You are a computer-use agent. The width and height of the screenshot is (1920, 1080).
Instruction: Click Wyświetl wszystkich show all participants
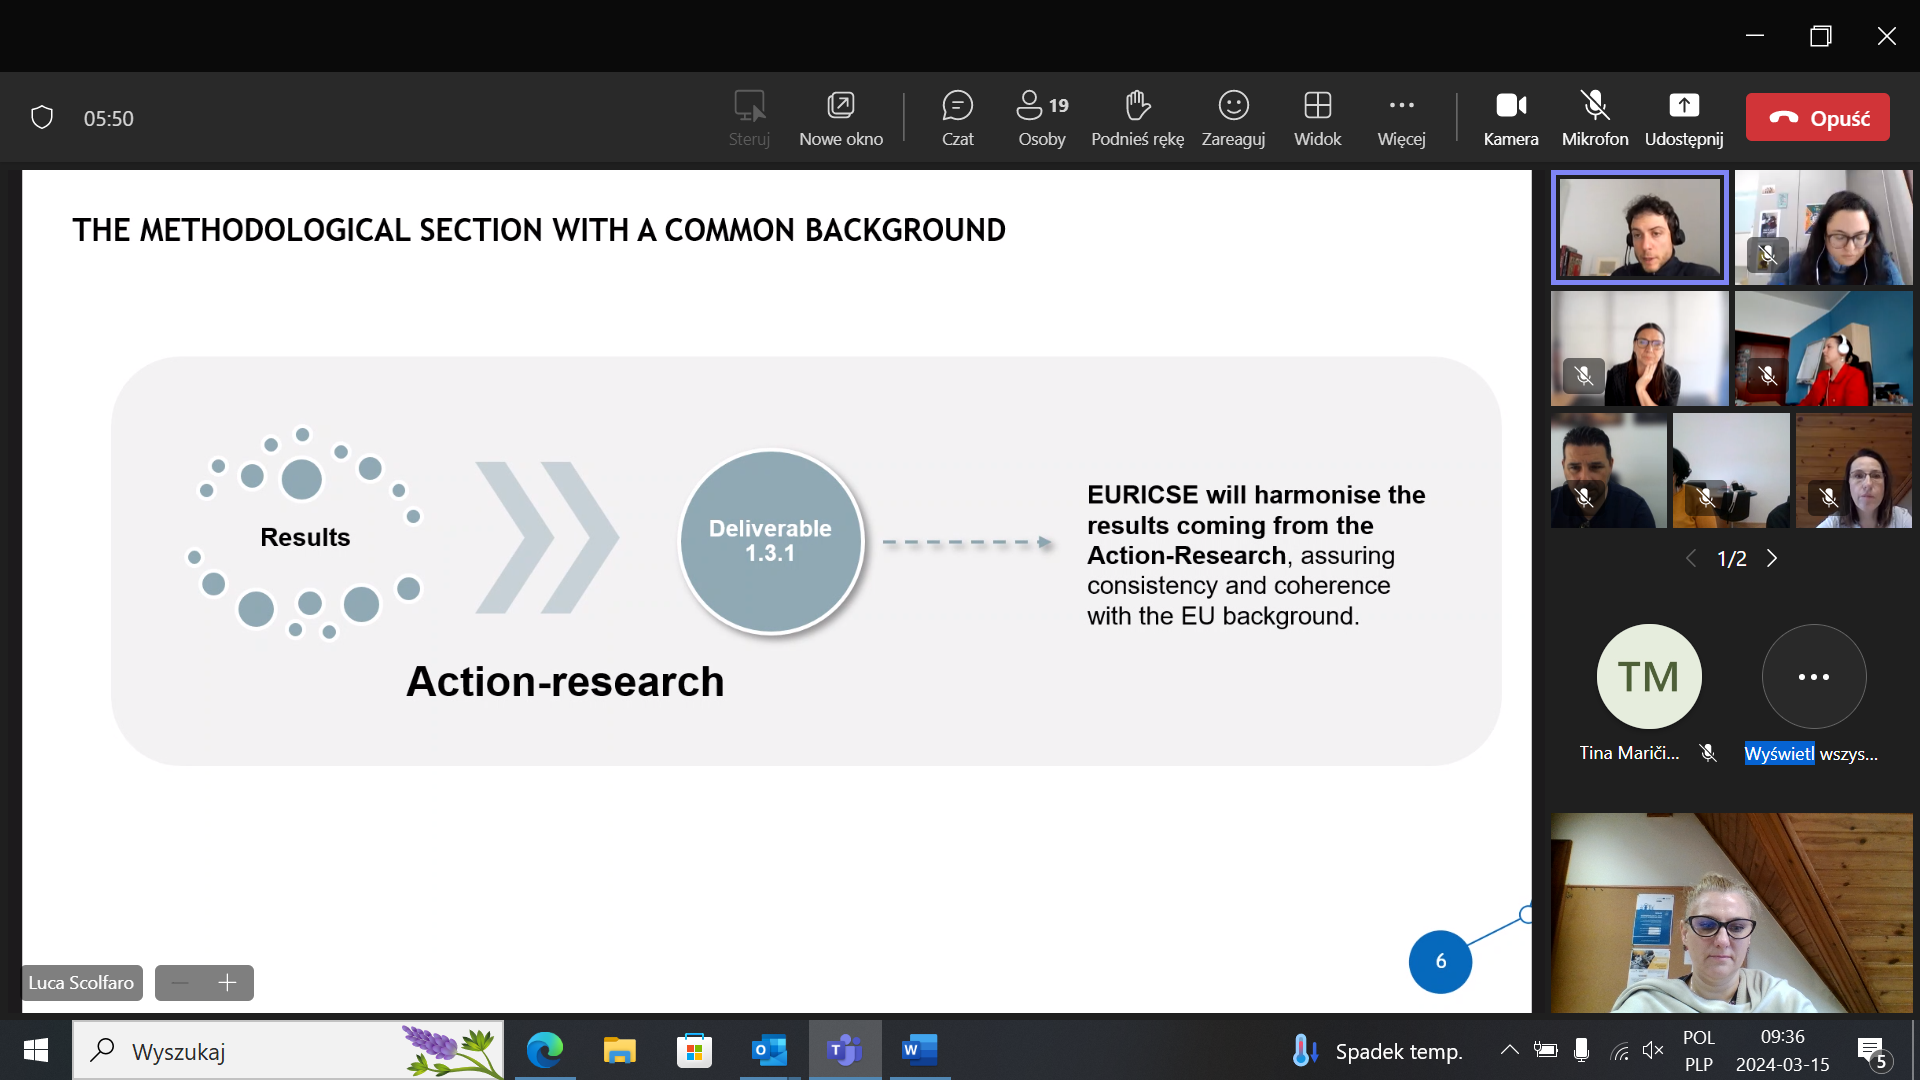pos(1813,677)
